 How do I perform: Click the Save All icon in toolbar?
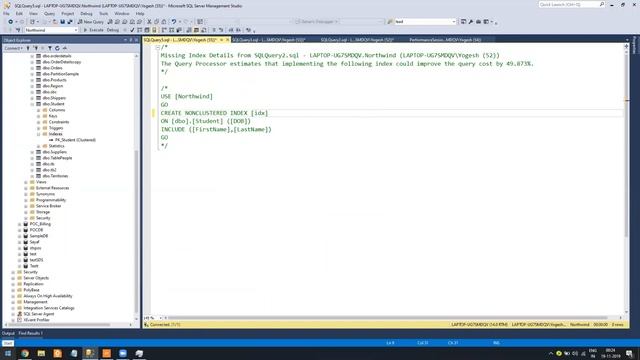[x=70, y=22]
